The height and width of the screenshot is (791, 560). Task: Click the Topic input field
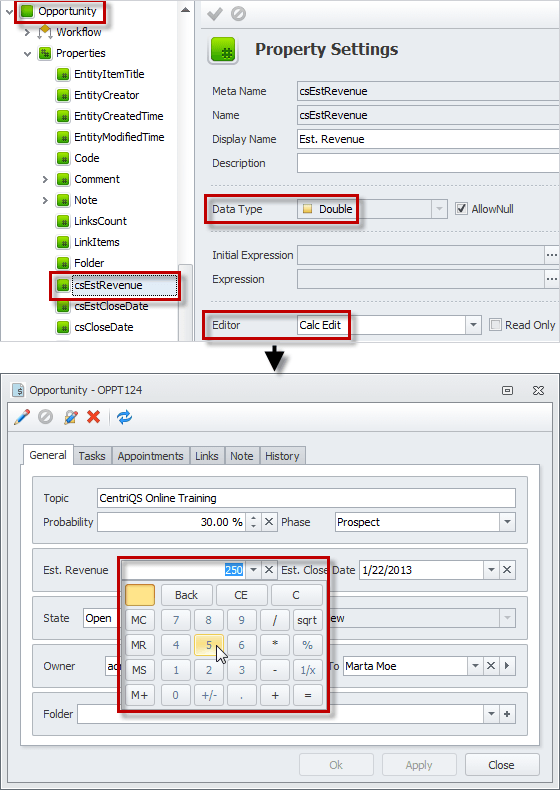coord(306,498)
